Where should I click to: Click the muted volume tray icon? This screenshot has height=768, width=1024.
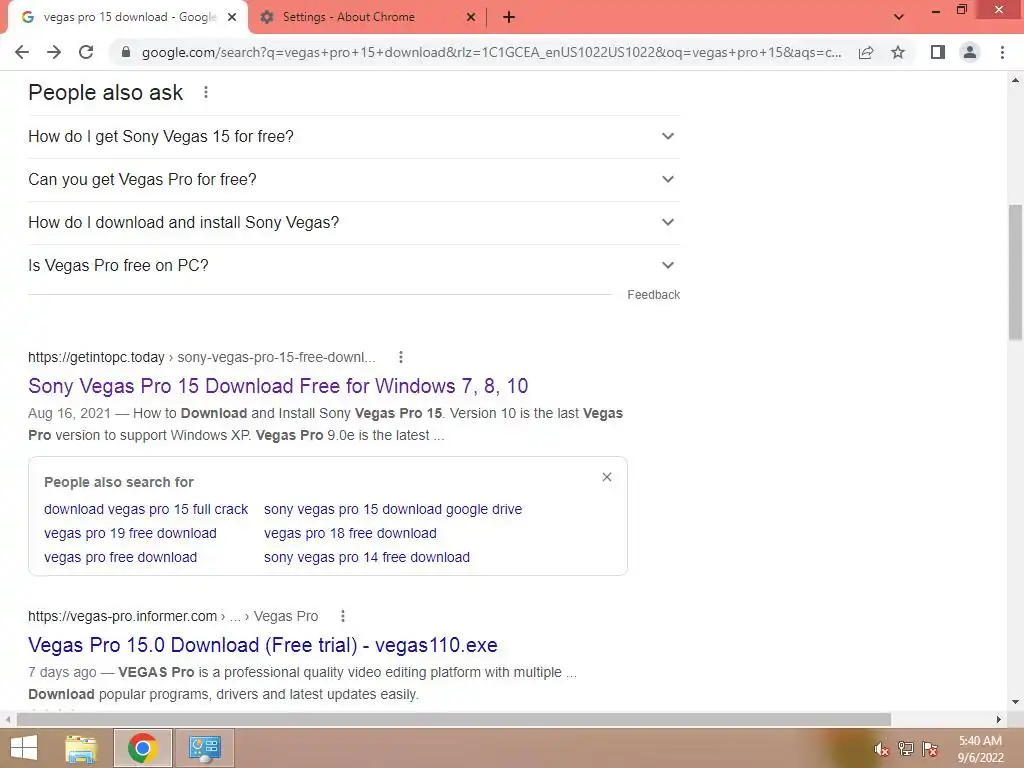tap(882, 750)
